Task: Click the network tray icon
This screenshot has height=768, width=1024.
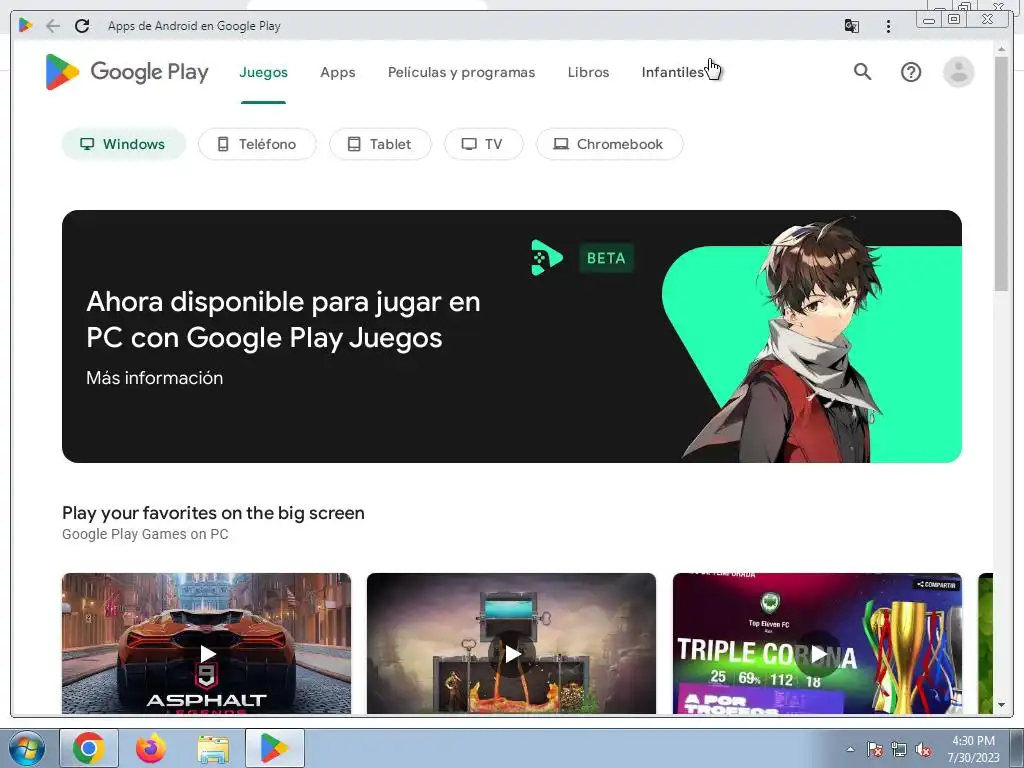Action: [x=899, y=750]
